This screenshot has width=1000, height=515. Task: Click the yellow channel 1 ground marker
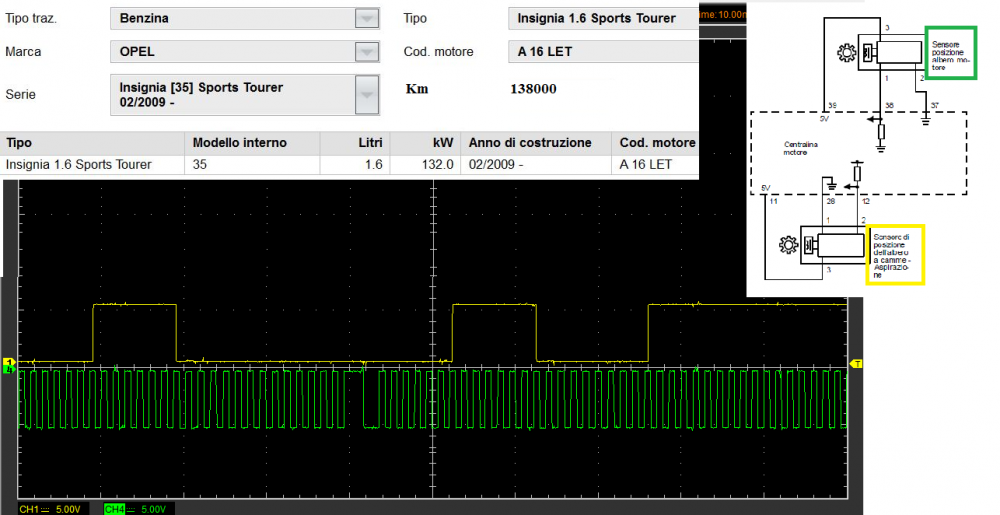point(10,361)
